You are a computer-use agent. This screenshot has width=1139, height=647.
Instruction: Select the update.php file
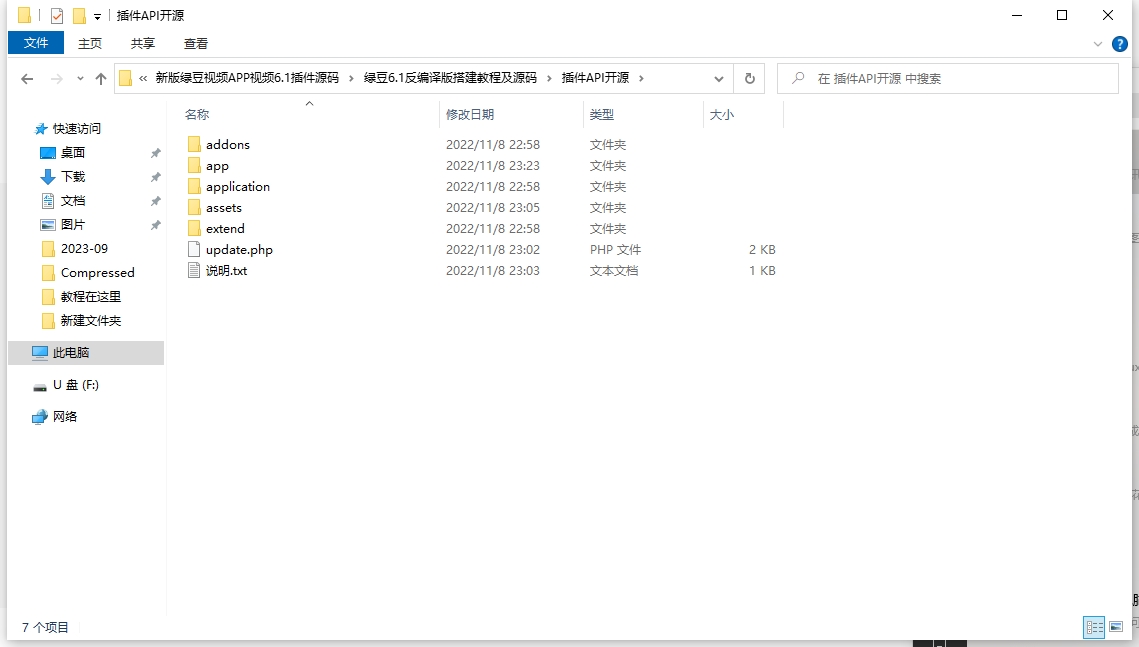coord(239,250)
